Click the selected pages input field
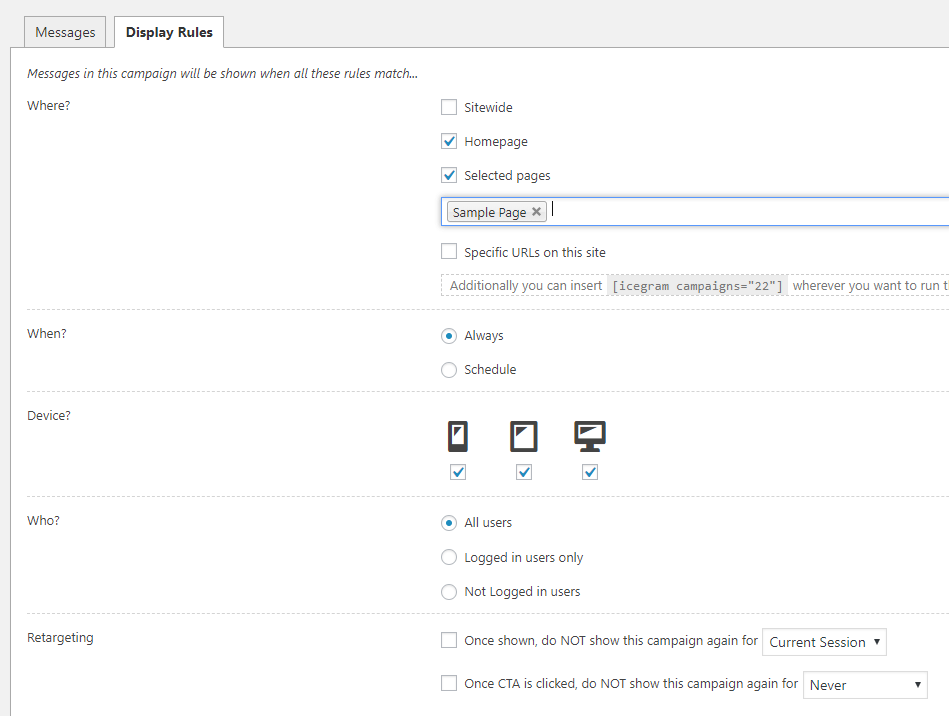Viewport: 949px width, 716px height. click(740, 212)
